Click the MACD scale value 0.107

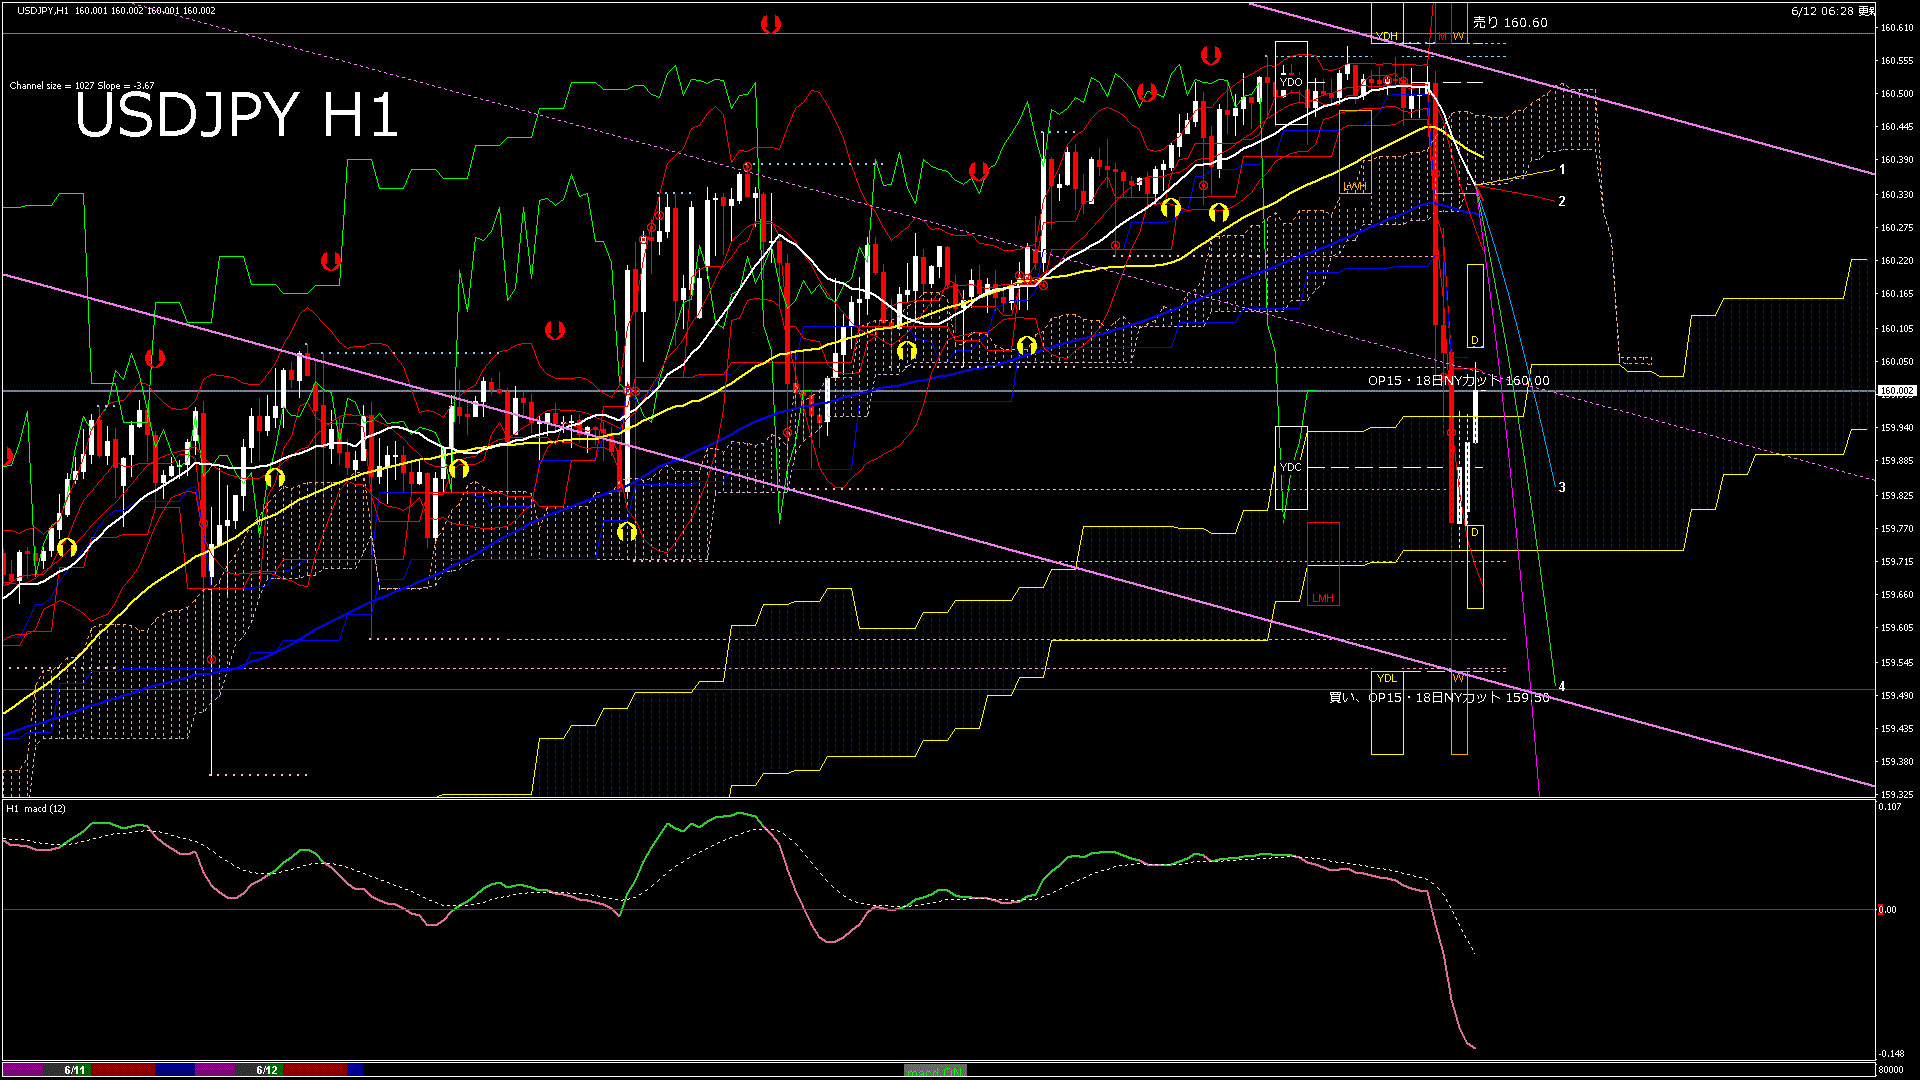click(1890, 807)
